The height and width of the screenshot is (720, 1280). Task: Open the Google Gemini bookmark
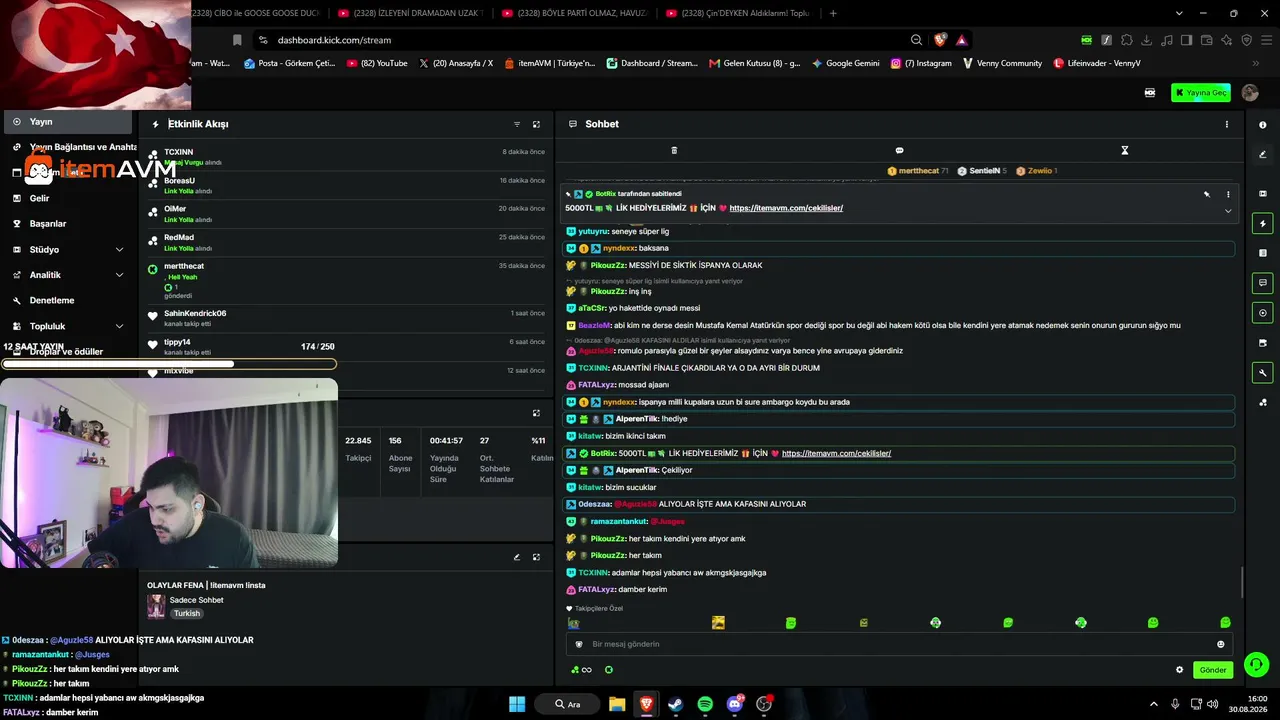point(846,63)
